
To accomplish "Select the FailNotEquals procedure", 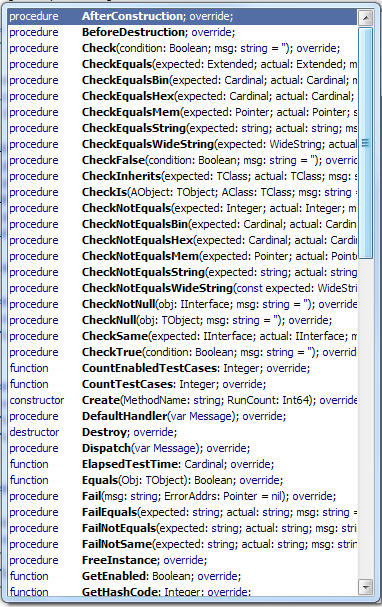I will 182,528.
